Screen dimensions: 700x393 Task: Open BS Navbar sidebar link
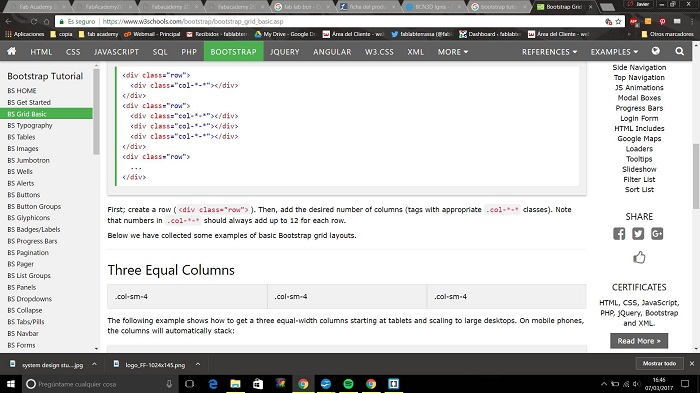point(23,333)
